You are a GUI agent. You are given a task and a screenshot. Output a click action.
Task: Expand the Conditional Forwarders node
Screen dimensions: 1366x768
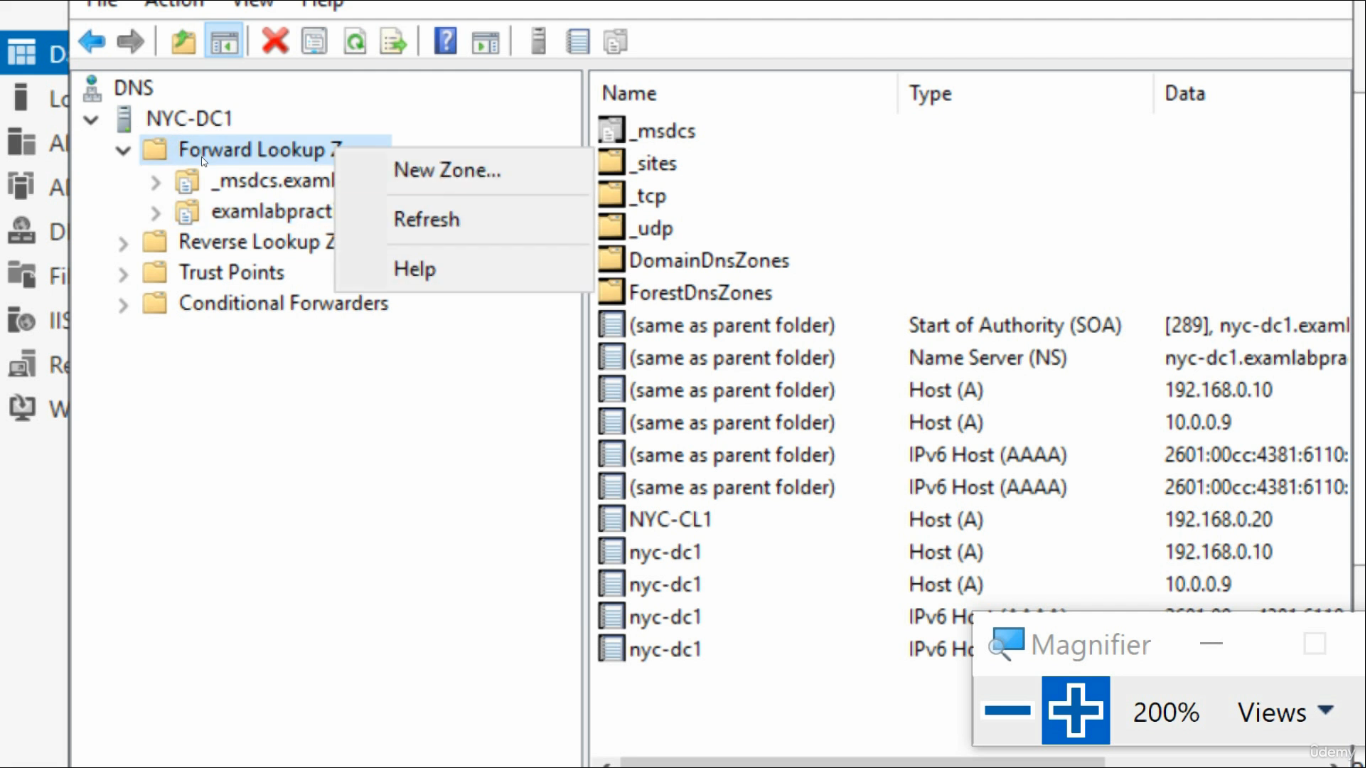123,304
